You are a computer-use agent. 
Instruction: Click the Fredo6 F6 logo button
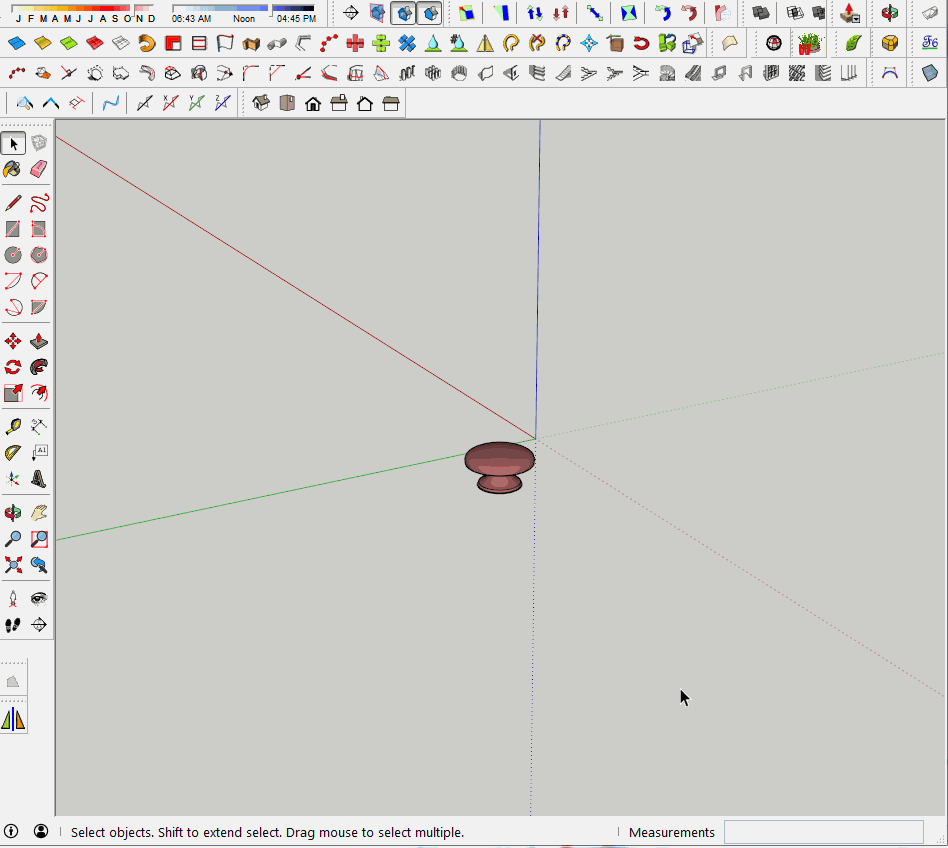pyautogui.click(x=931, y=44)
